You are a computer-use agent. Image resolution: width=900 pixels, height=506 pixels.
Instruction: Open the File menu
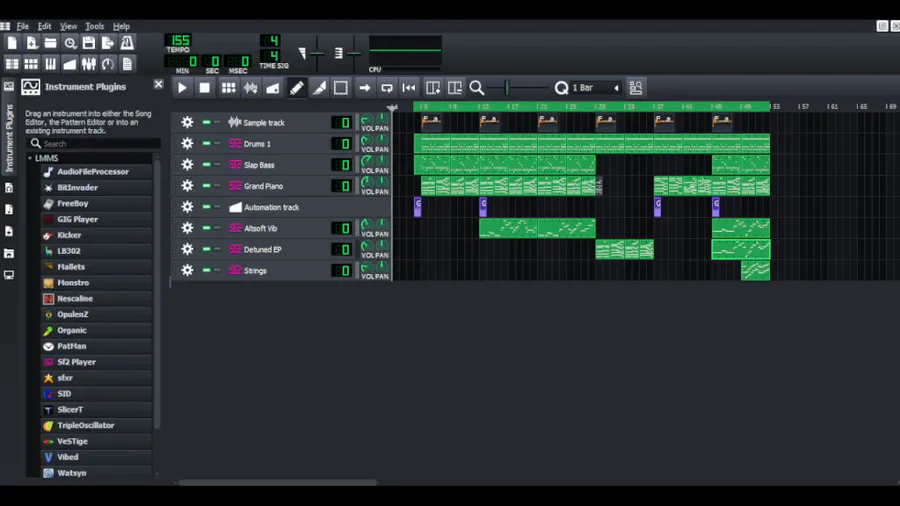click(22, 26)
